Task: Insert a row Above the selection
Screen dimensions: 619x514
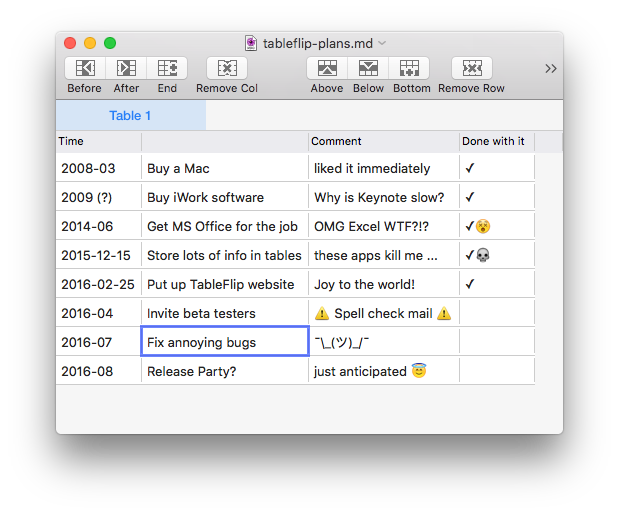Action: [x=327, y=68]
